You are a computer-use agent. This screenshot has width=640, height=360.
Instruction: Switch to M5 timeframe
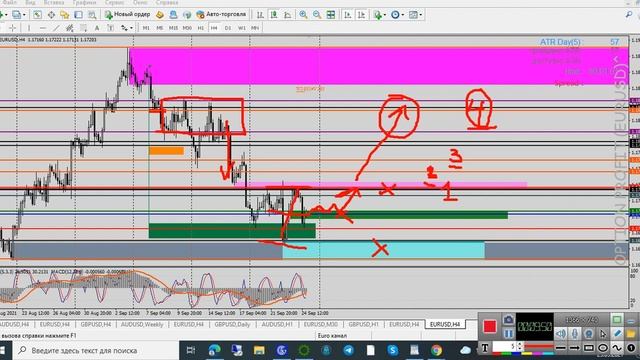coord(160,28)
